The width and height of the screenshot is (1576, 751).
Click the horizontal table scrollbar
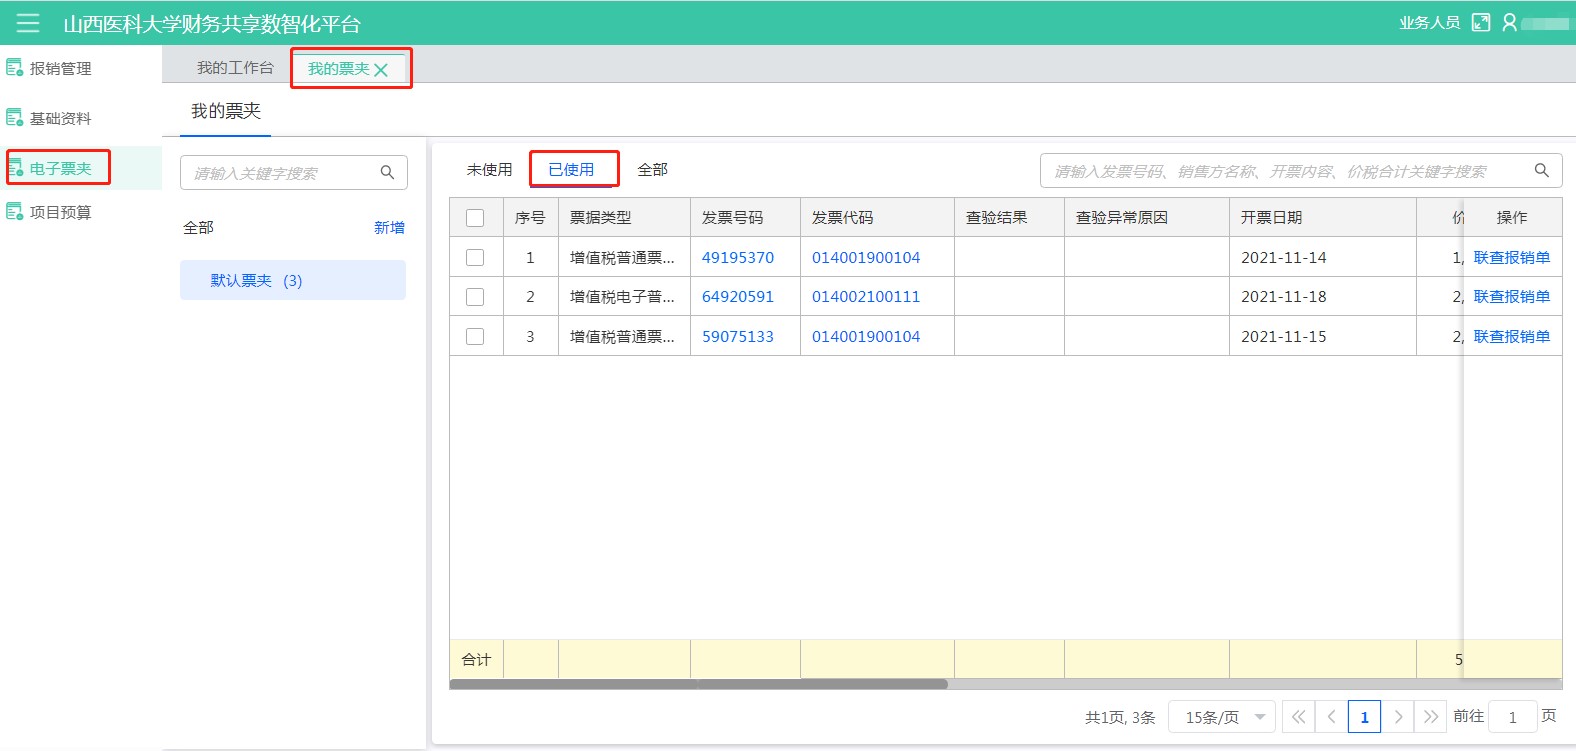[698, 684]
